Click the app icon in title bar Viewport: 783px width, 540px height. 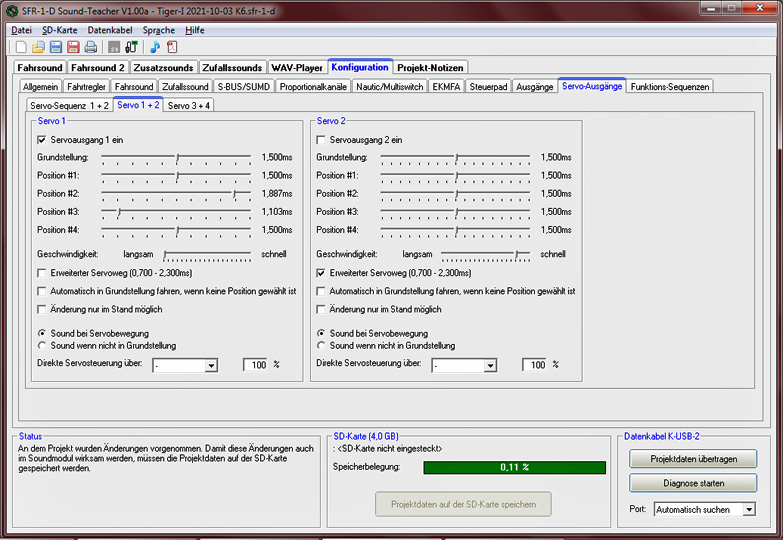point(12,10)
